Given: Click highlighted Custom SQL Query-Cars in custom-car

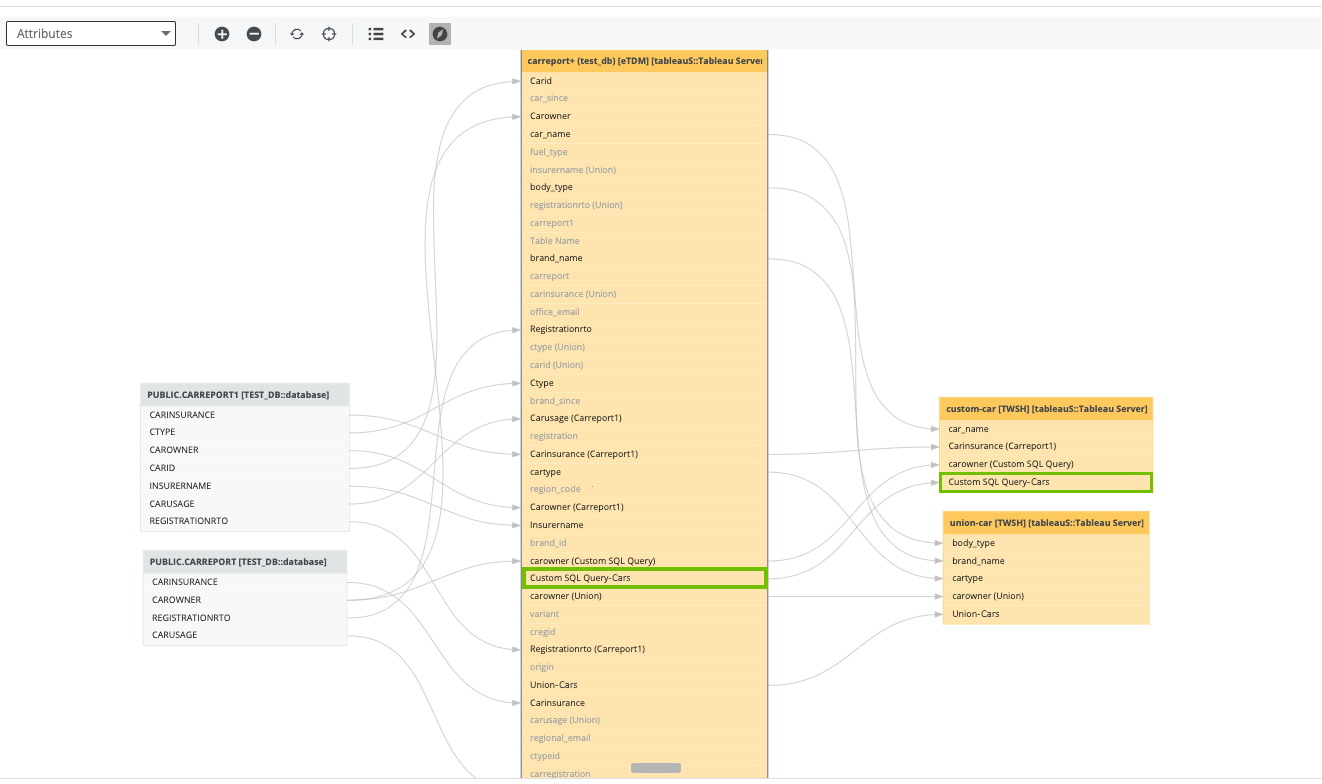Looking at the screenshot, I should 1047,482.
